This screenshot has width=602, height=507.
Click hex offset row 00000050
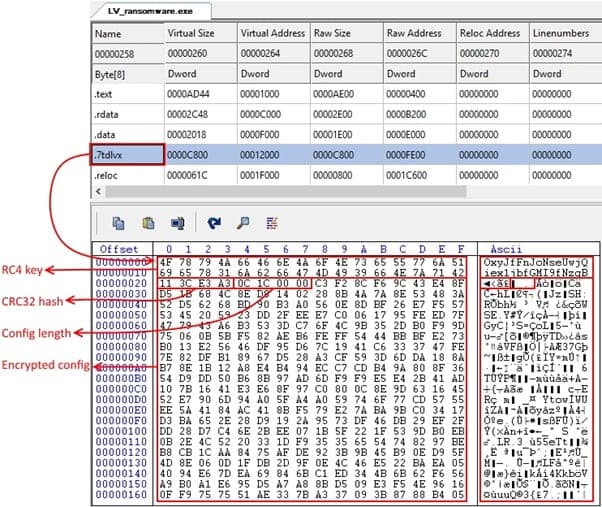(121, 315)
